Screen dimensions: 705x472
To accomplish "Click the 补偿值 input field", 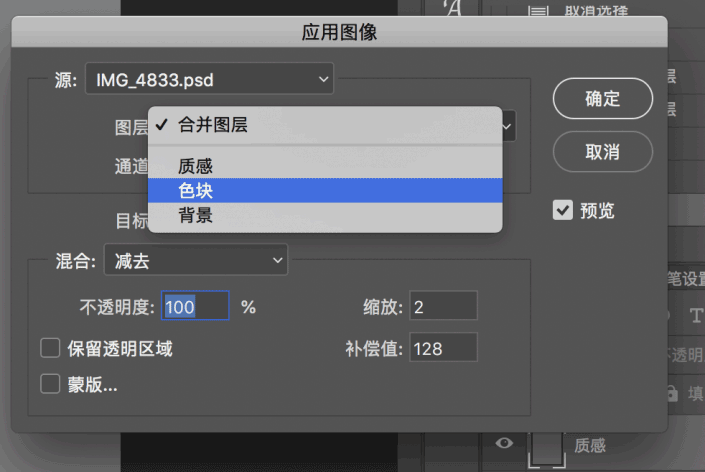I will (443, 347).
